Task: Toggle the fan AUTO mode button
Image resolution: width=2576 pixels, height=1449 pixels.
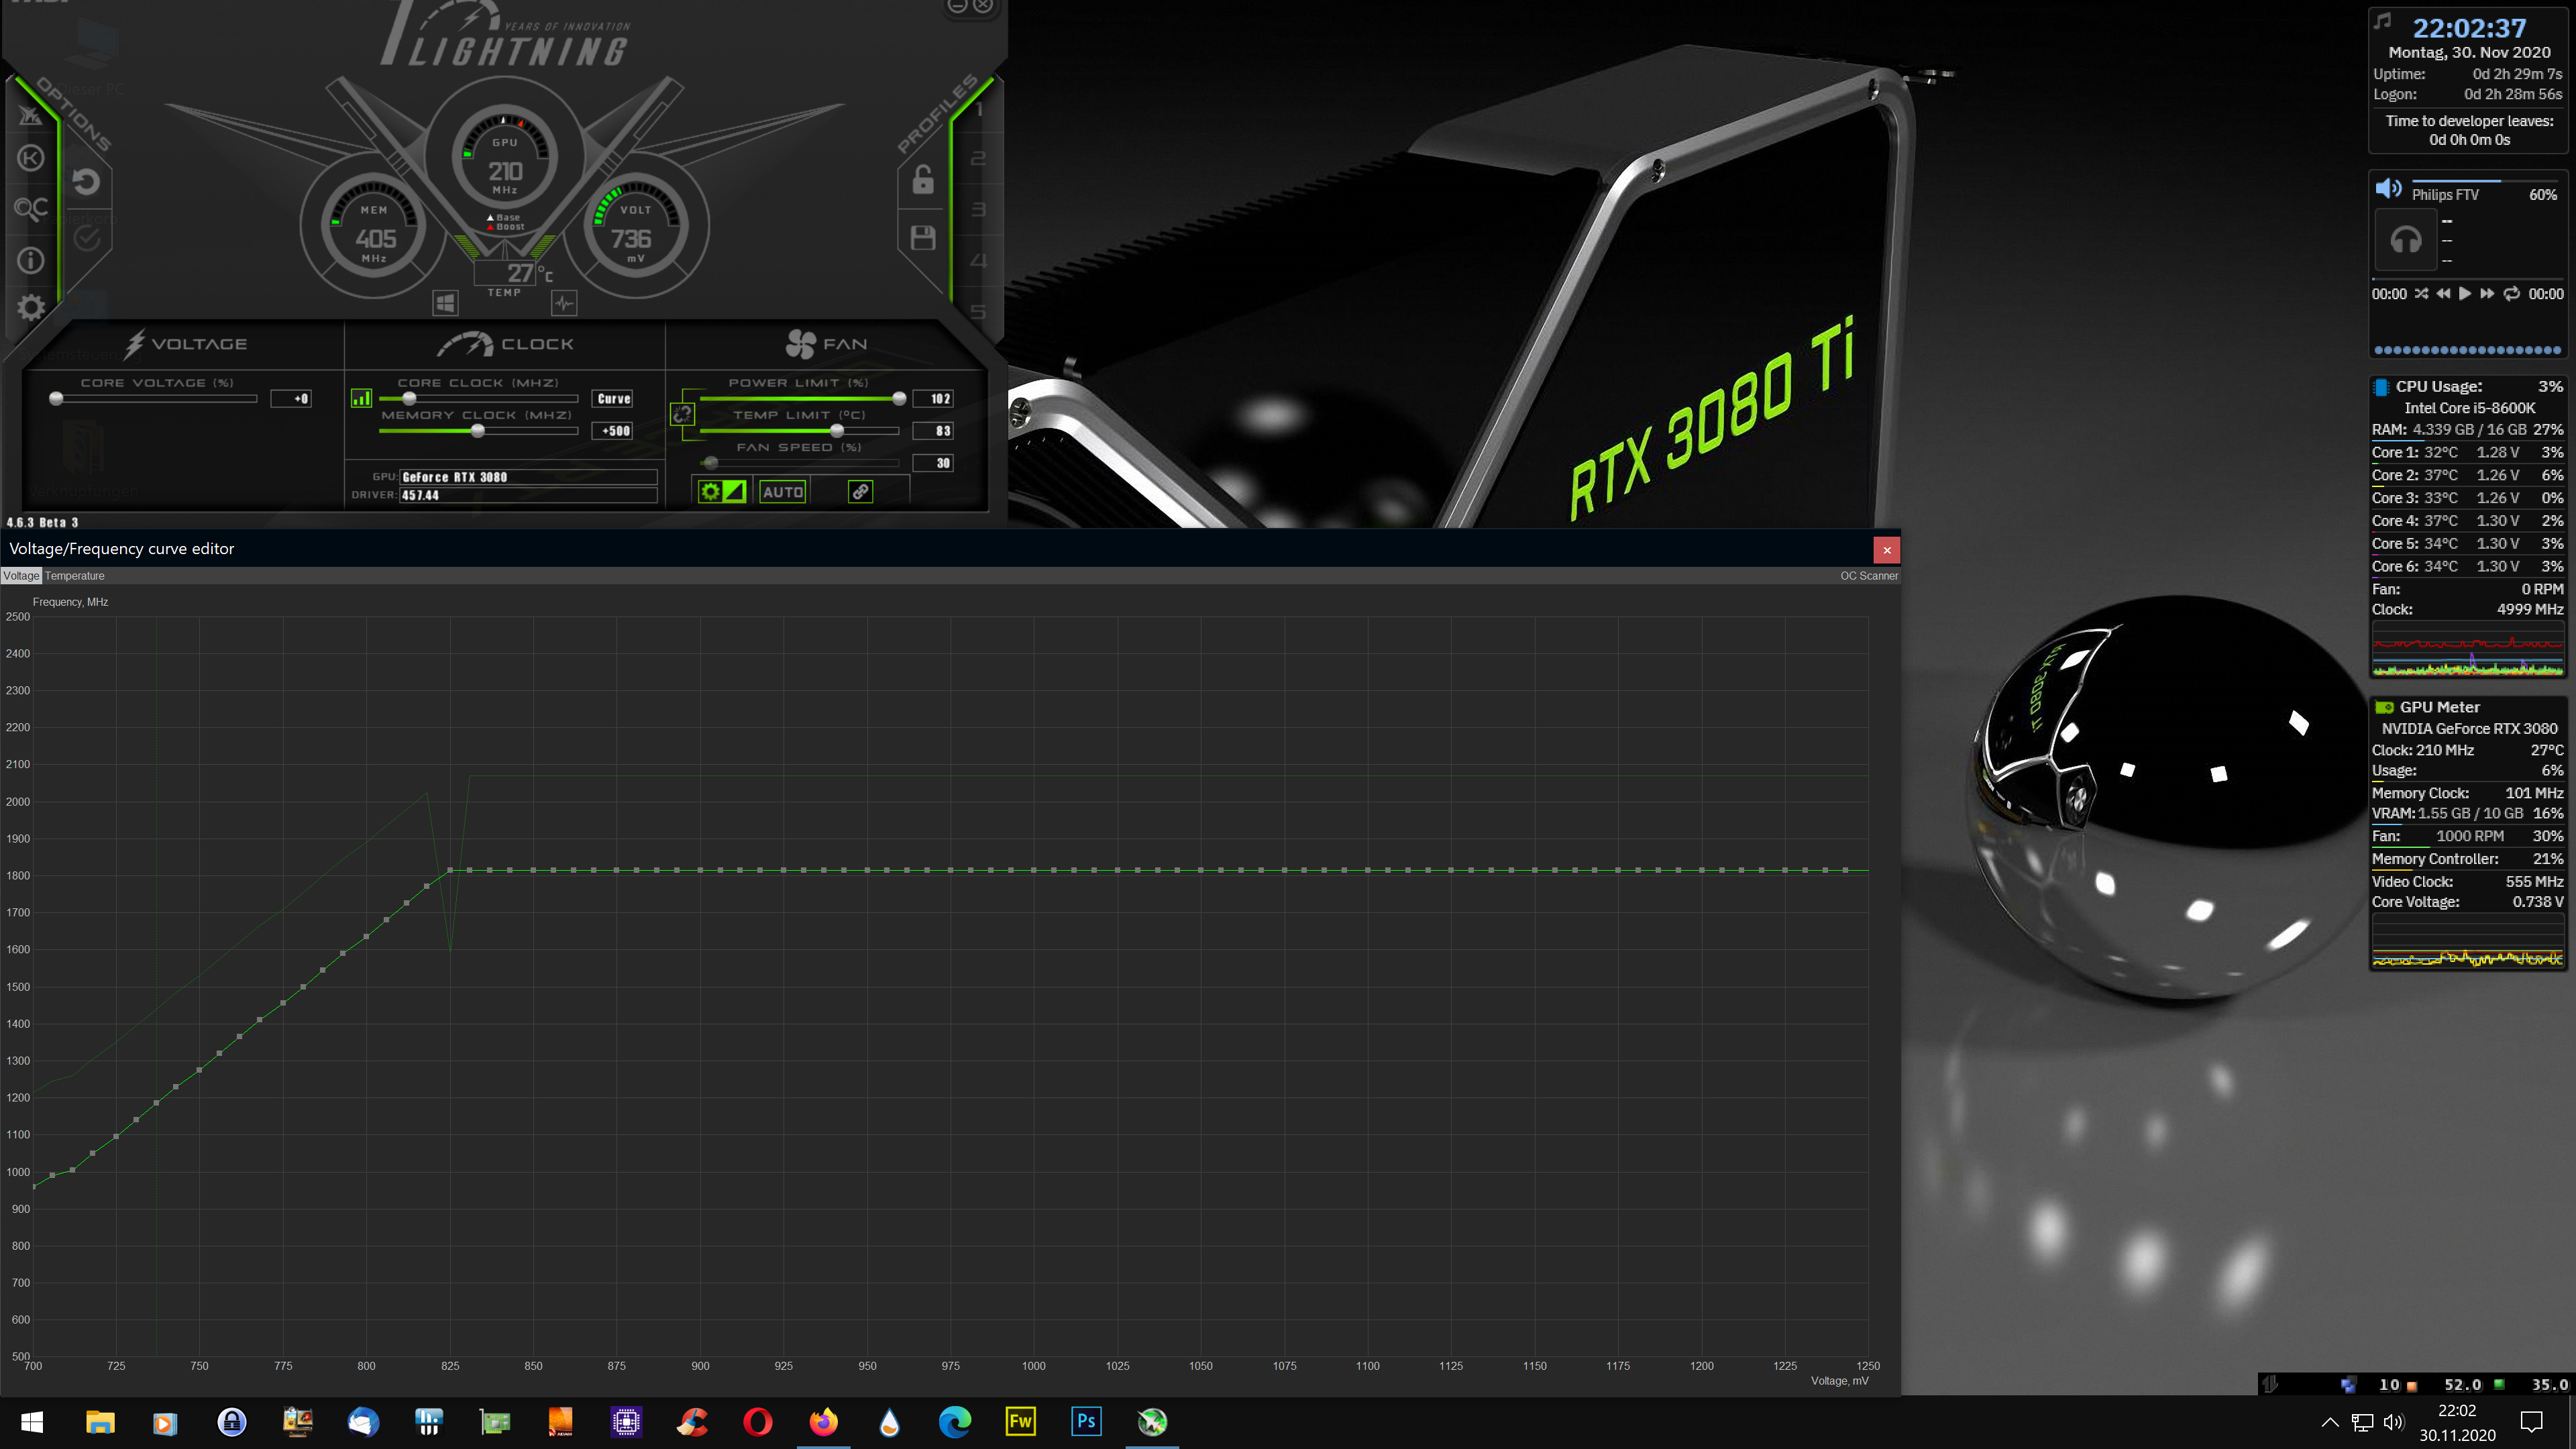Action: (783, 491)
